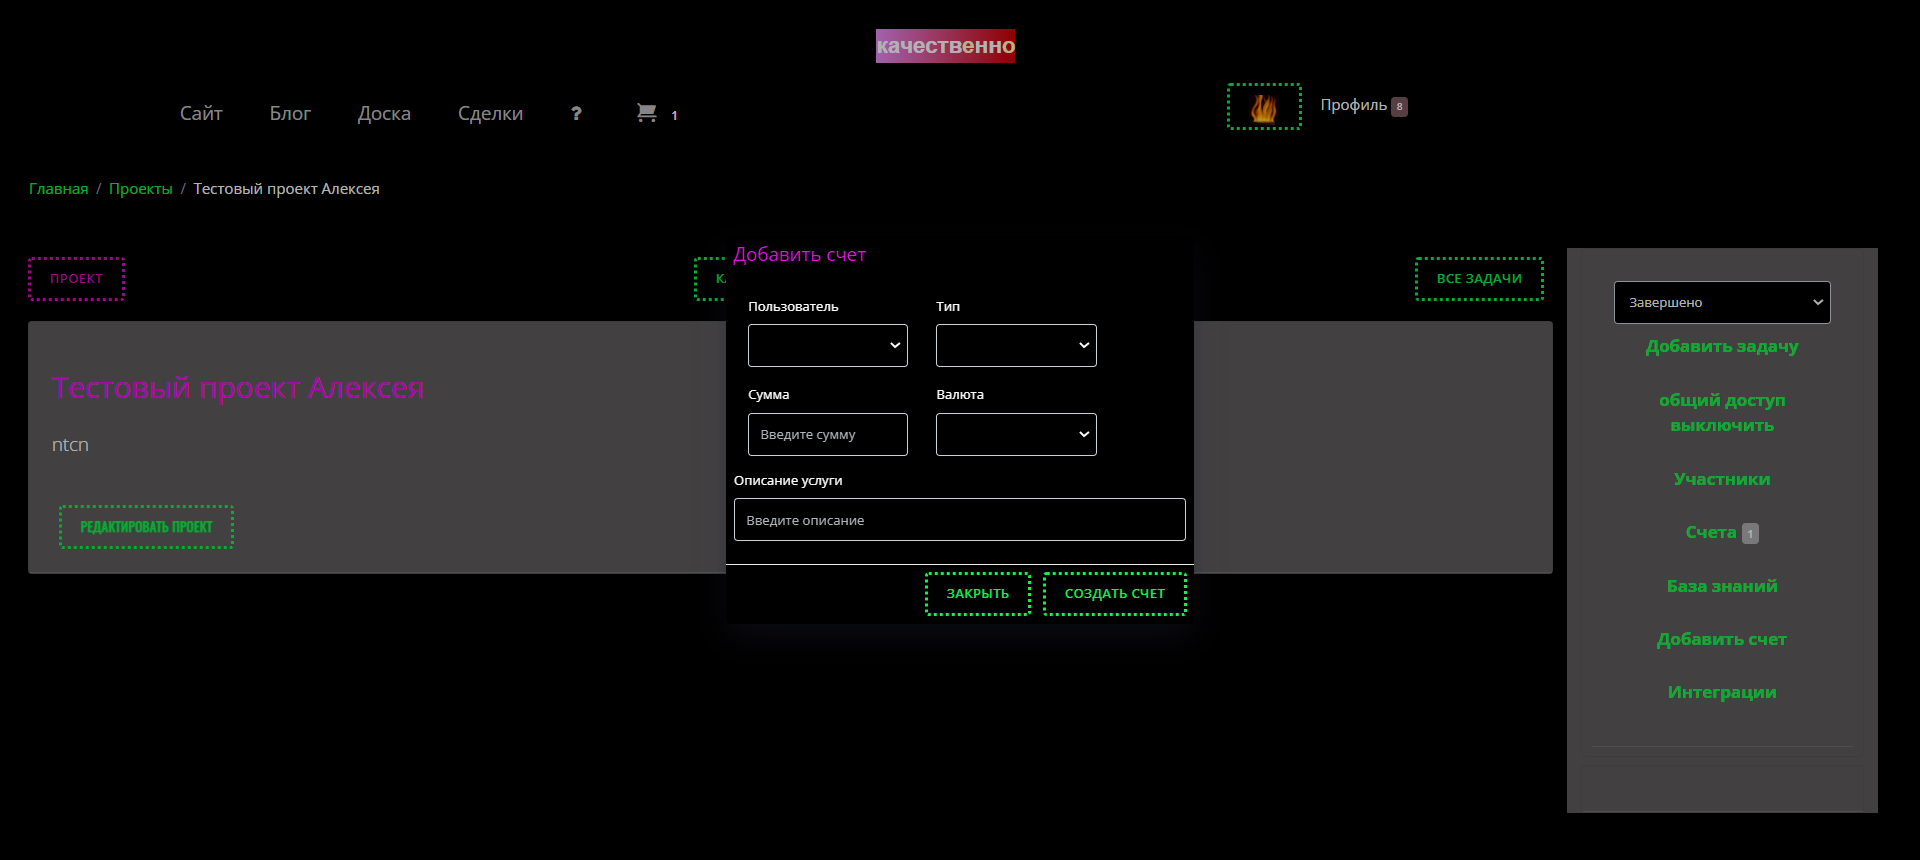Open the shopping cart icon

647,114
